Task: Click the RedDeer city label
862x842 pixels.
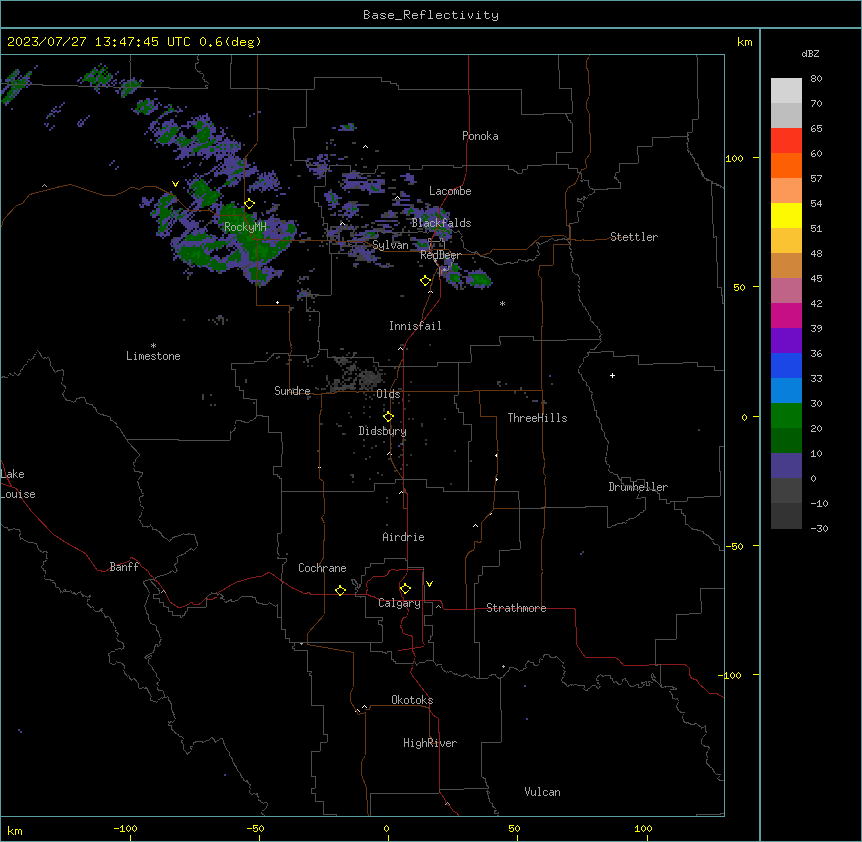Action: (x=440, y=255)
